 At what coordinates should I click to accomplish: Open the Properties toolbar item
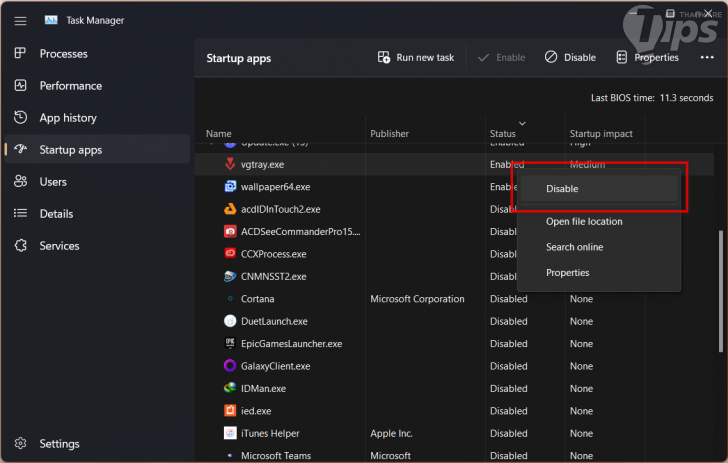(x=647, y=58)
